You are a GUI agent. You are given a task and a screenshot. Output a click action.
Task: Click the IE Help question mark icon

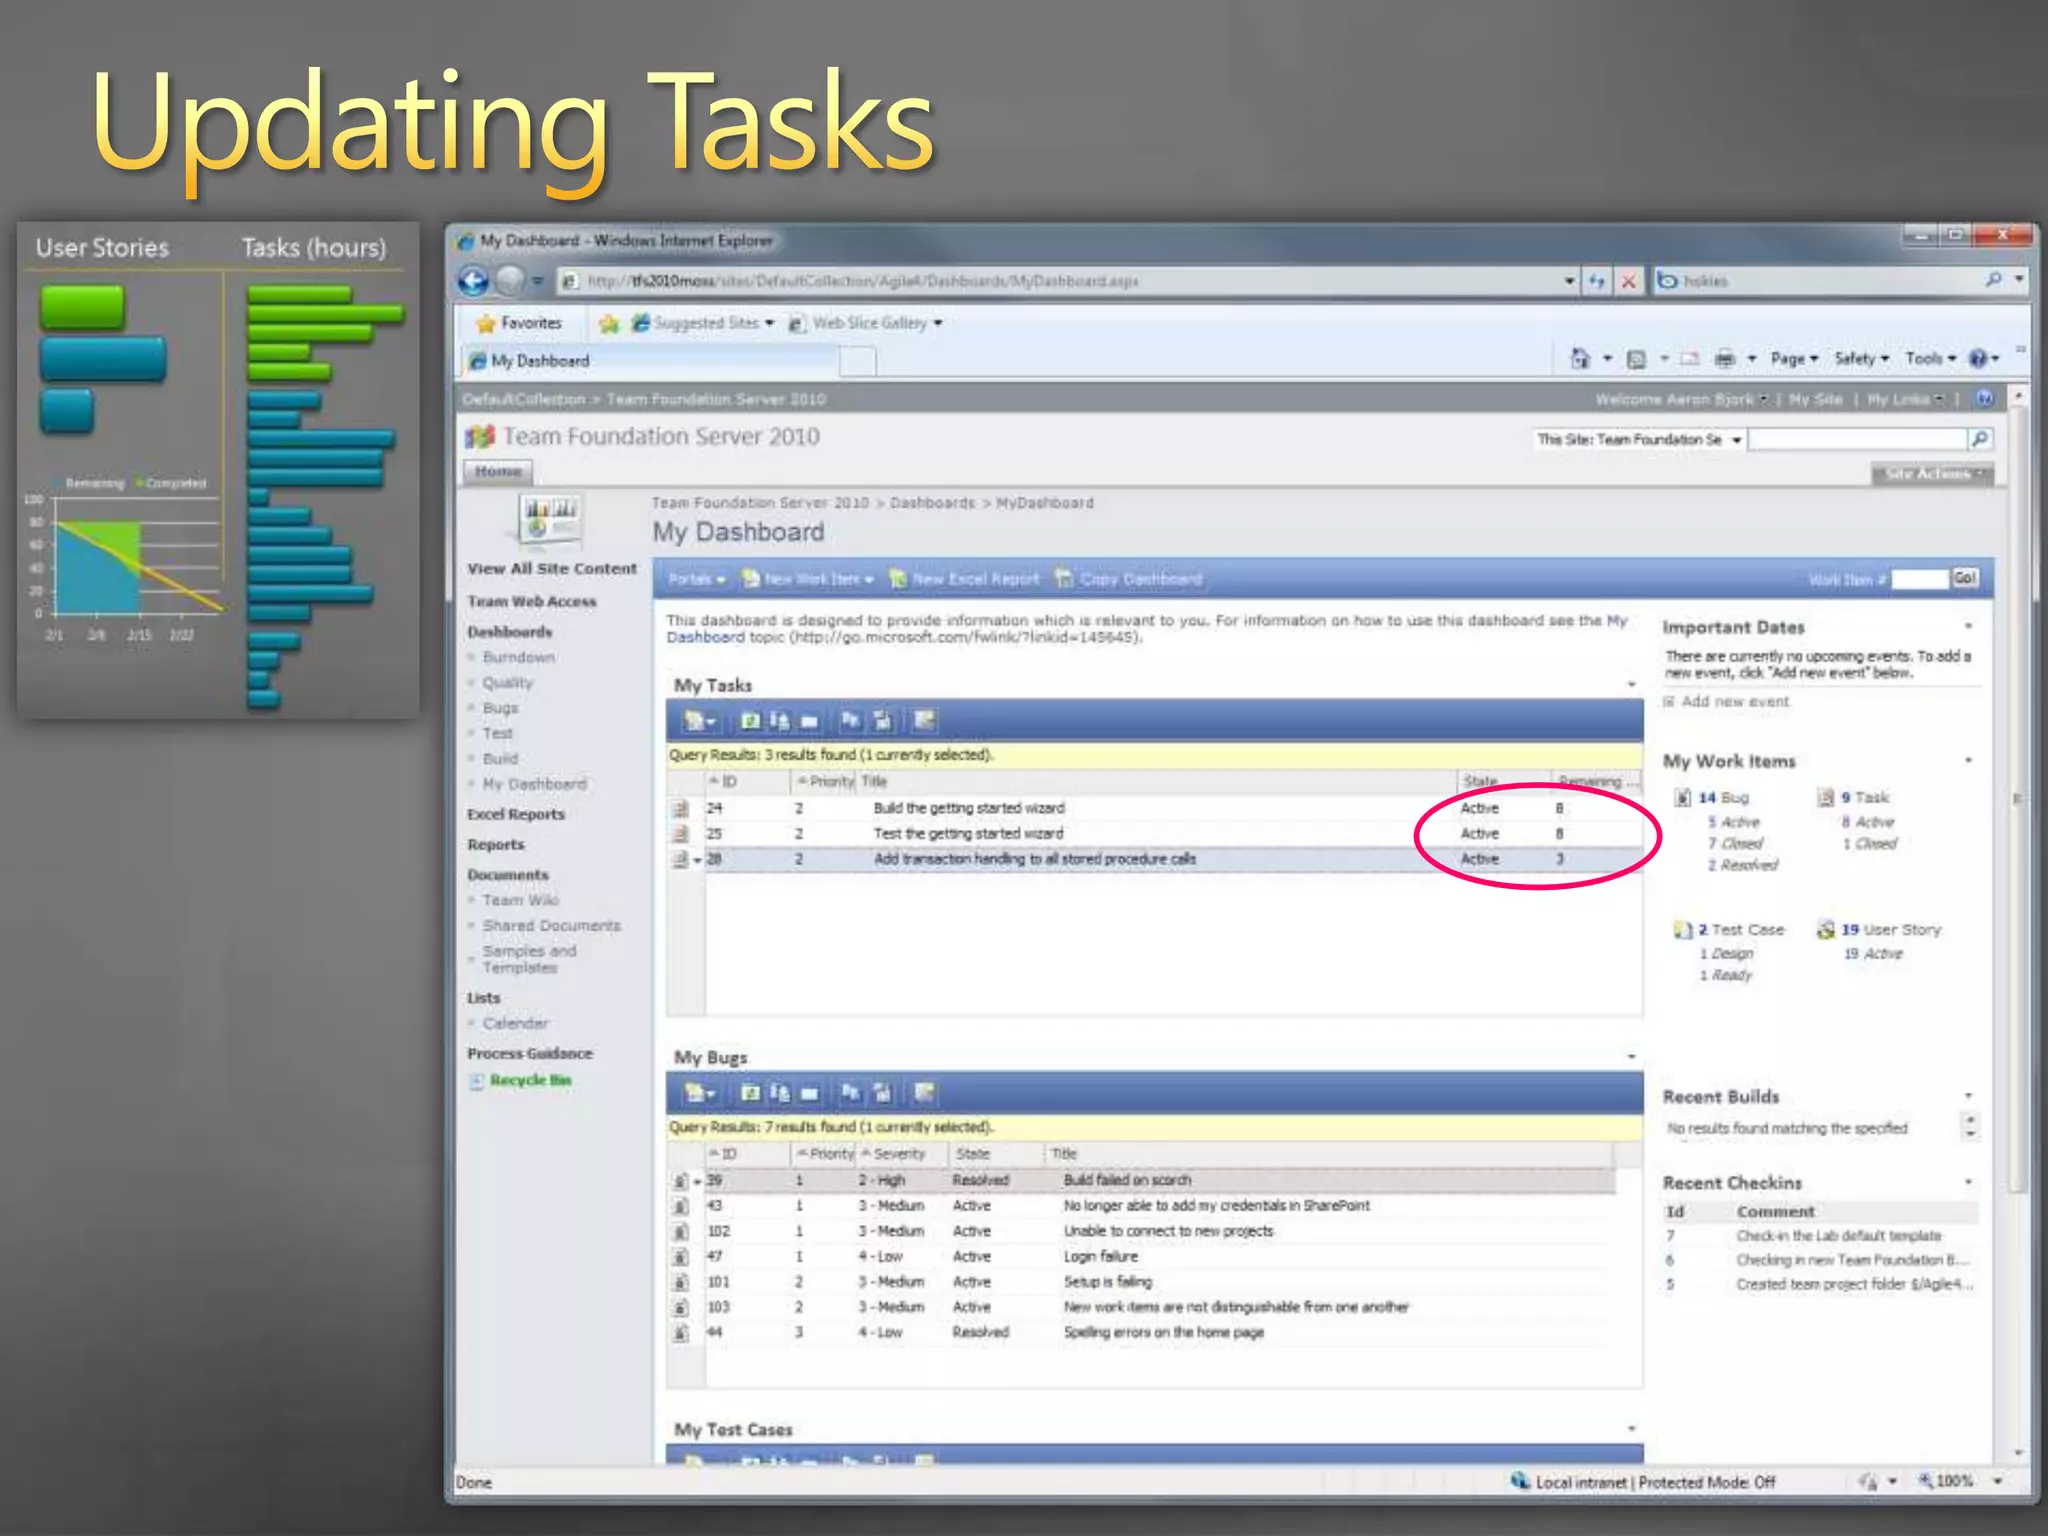point(1978,358)
